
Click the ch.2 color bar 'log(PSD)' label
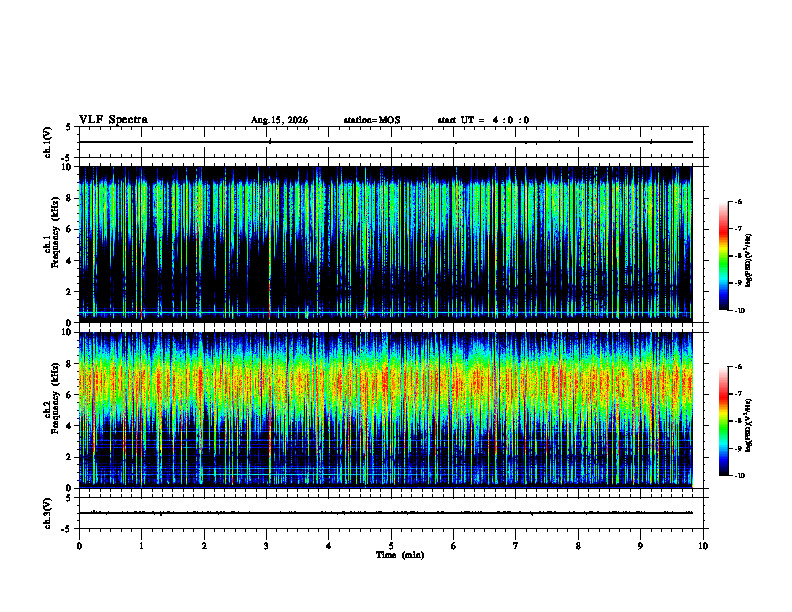749,426
